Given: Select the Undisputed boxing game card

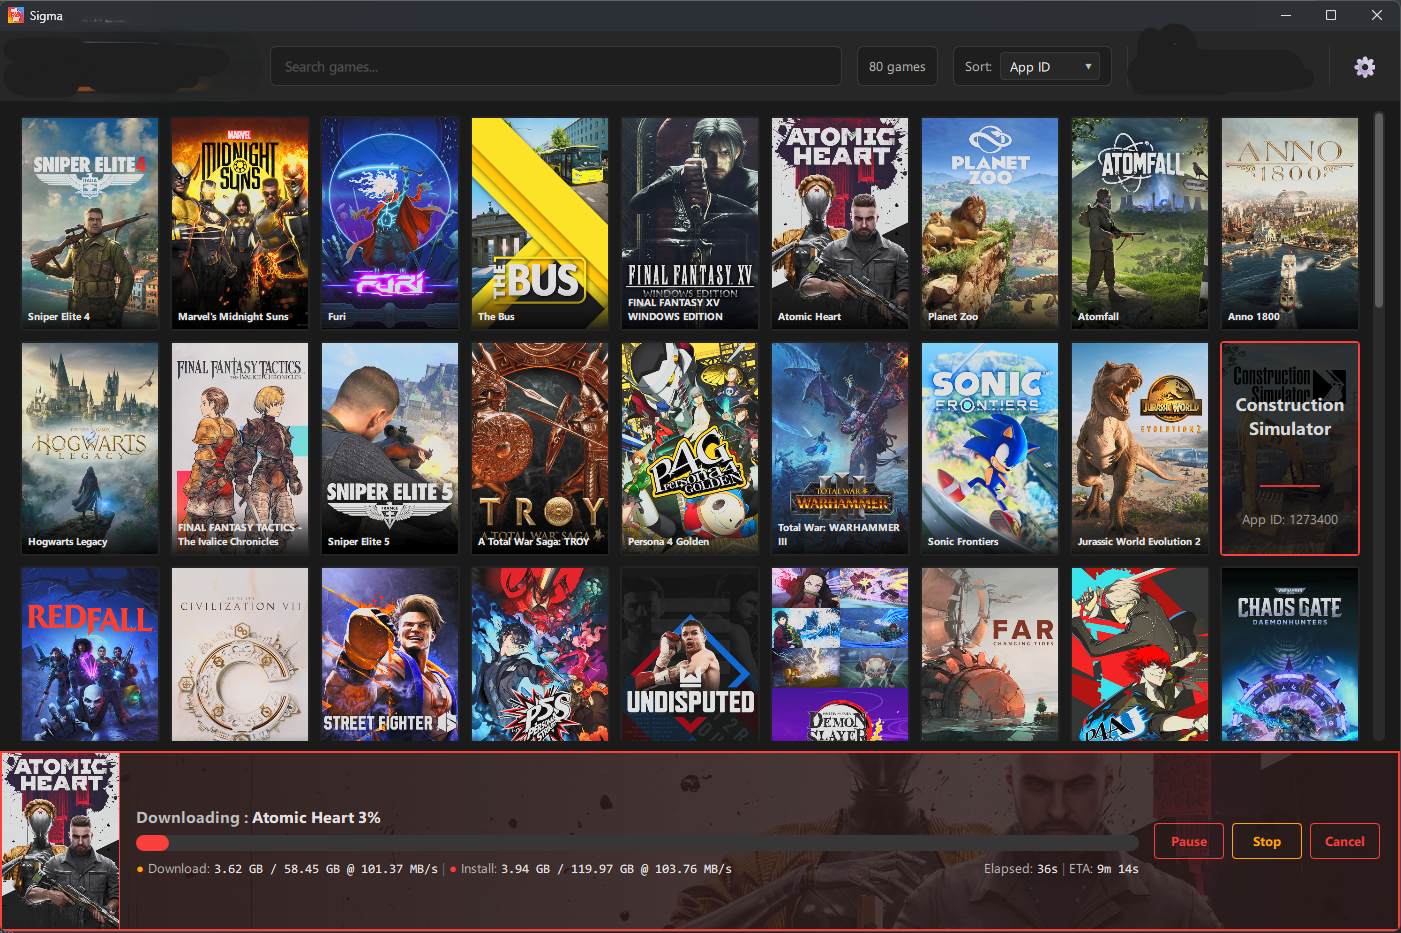Looking at the screenshot, I should [x=690, y=654].
